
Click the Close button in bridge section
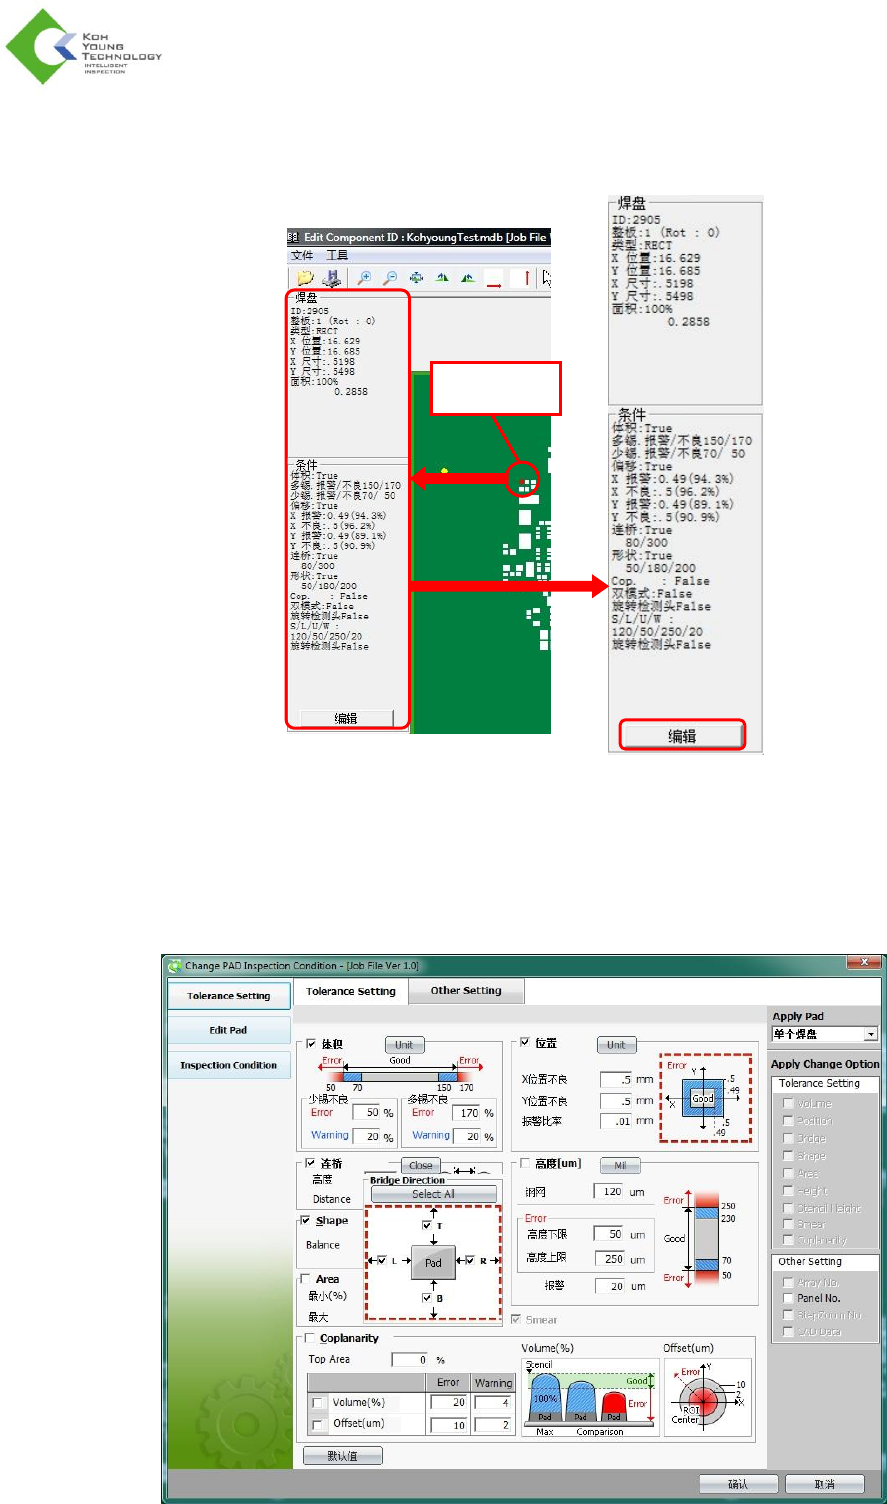pyautogui.click(x=421, y=1165)
